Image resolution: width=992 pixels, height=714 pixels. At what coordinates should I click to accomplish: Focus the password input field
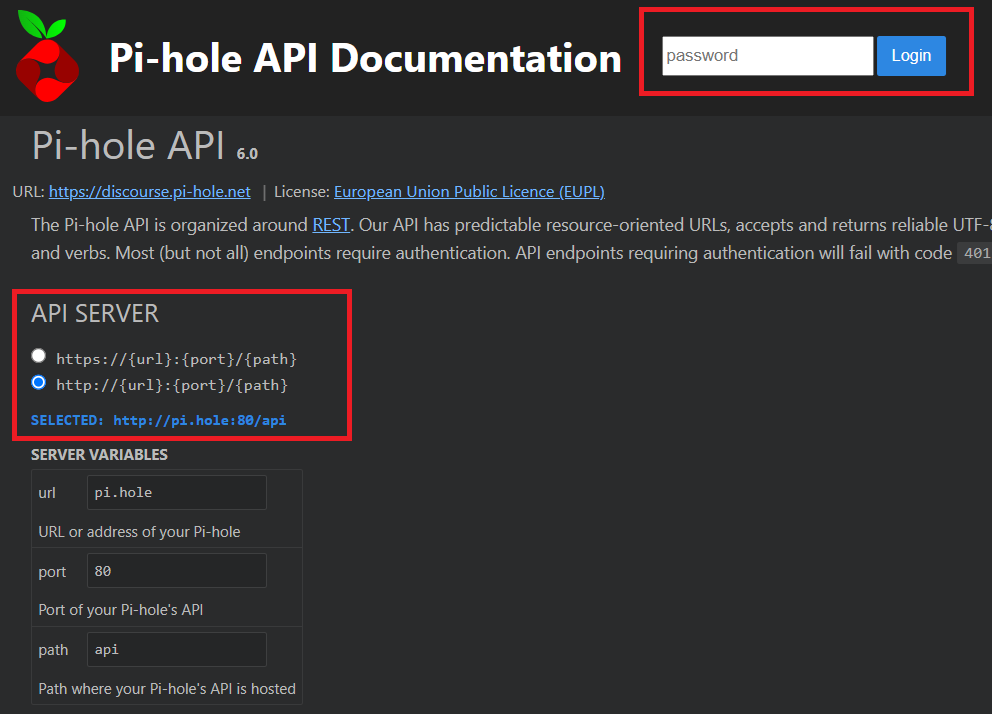767,56
